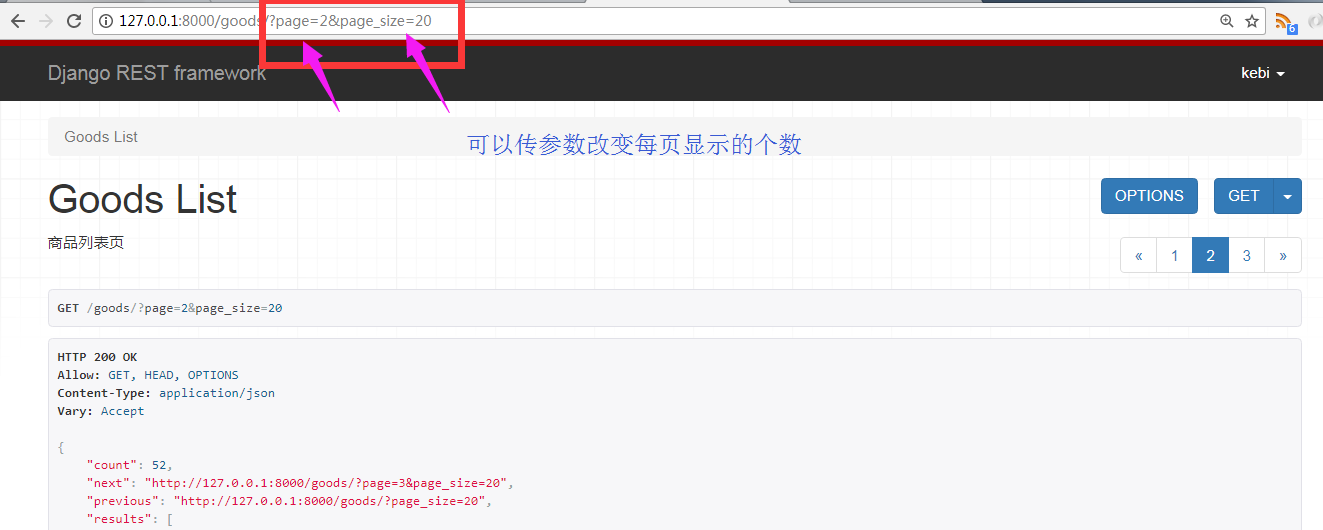Expand the kebi user dropdown
Screen dimensions: 1323x530
[1263, 73]
